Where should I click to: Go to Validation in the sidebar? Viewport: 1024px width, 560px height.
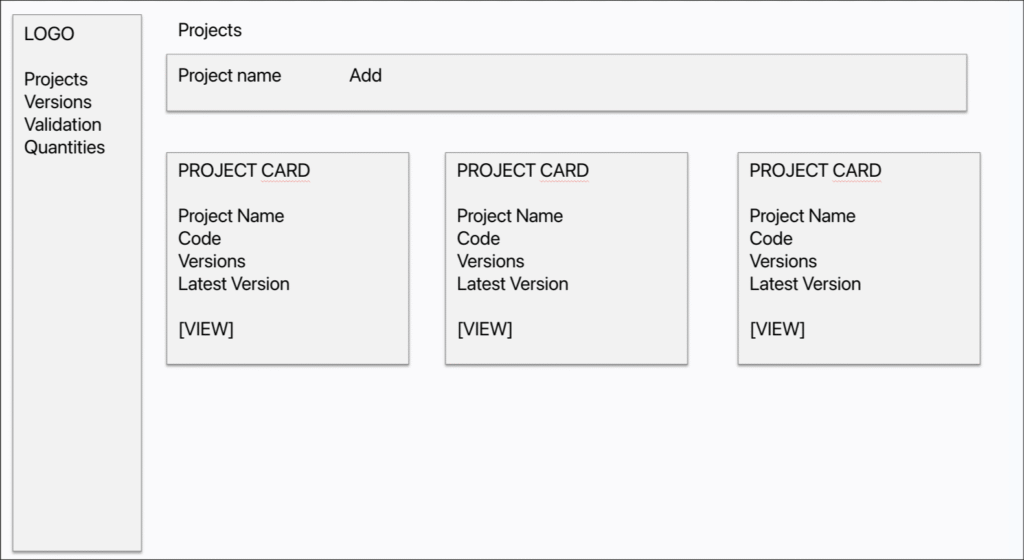63,125
